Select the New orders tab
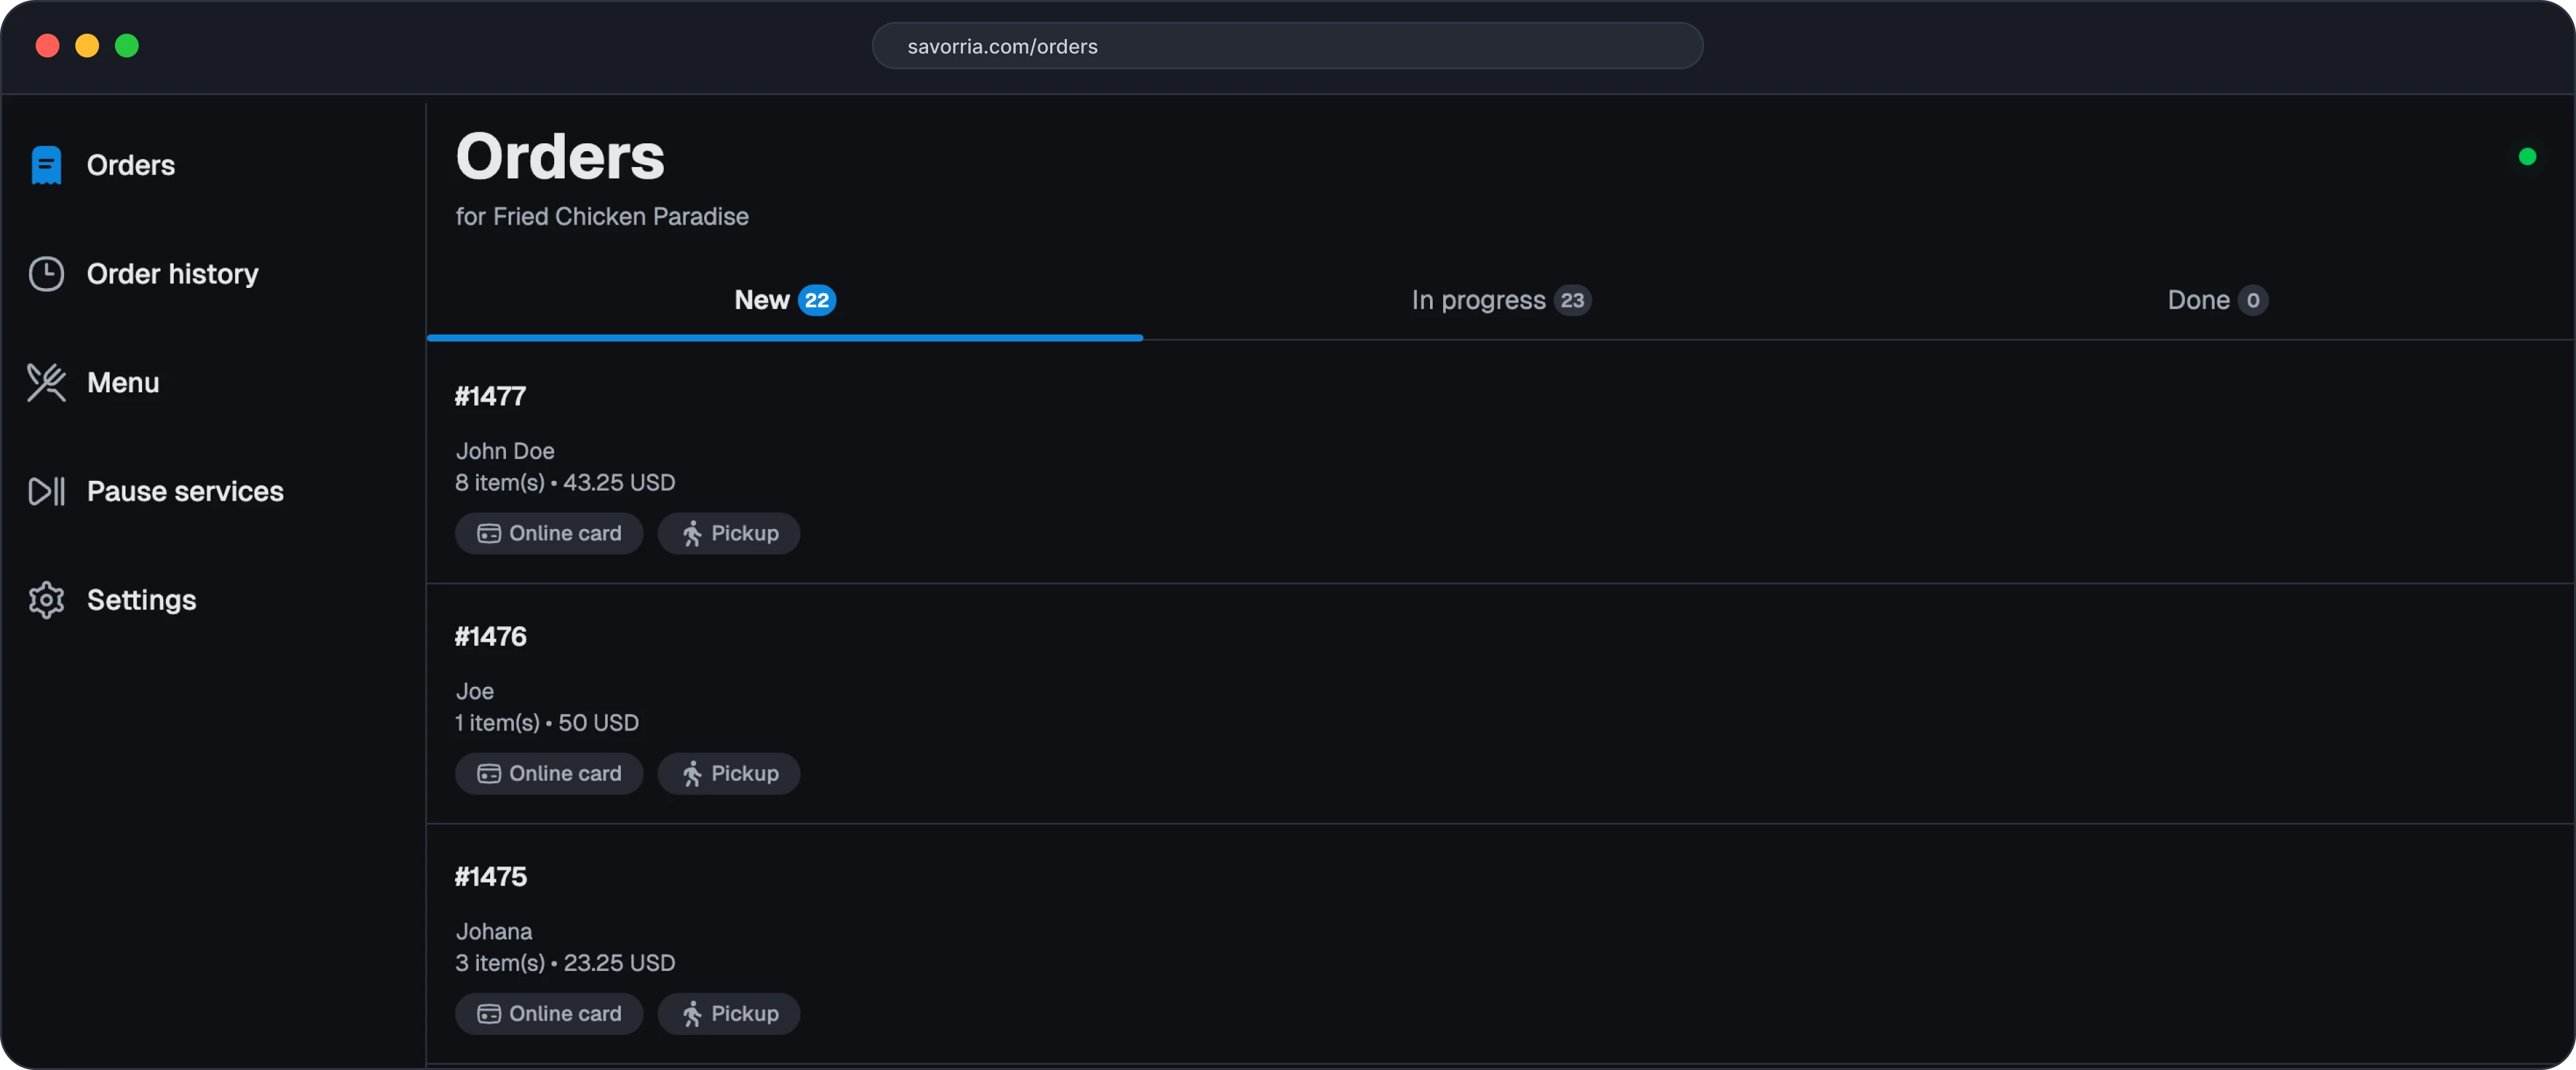This screenshot has height=1070, width=2576. click(x=784, y=301)
